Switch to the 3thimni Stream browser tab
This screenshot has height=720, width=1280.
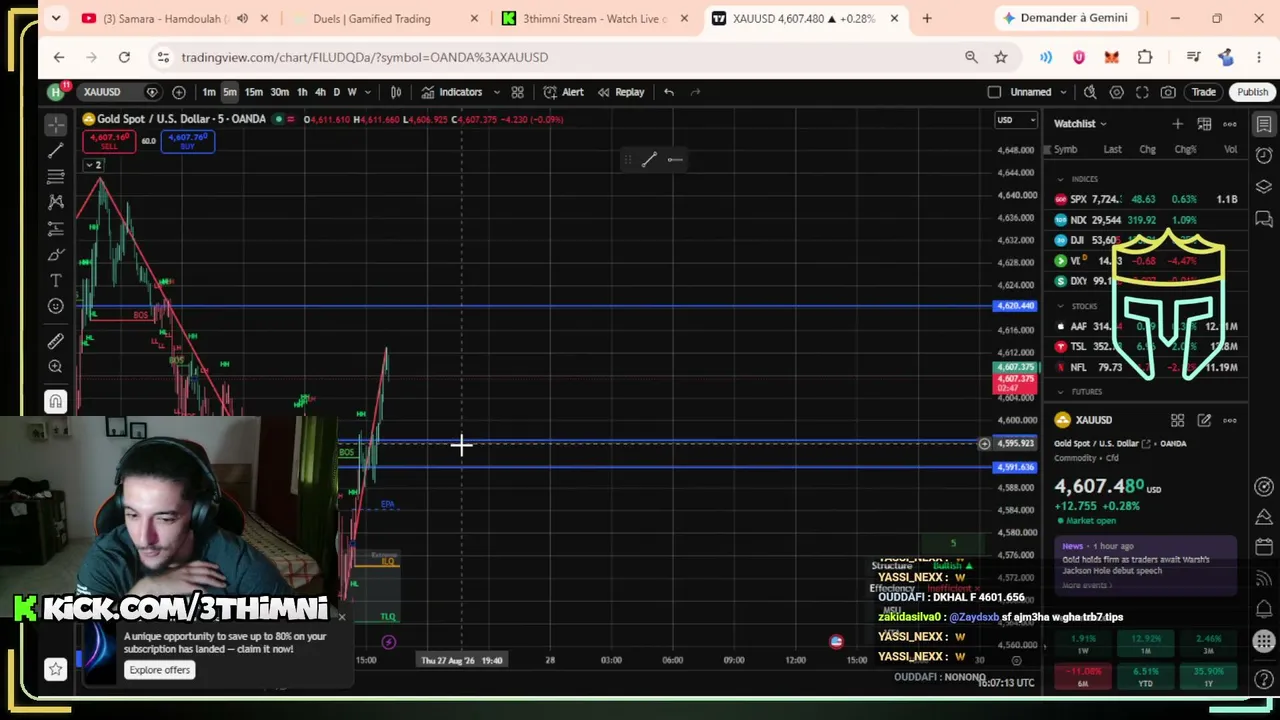(x=595, y=18)
